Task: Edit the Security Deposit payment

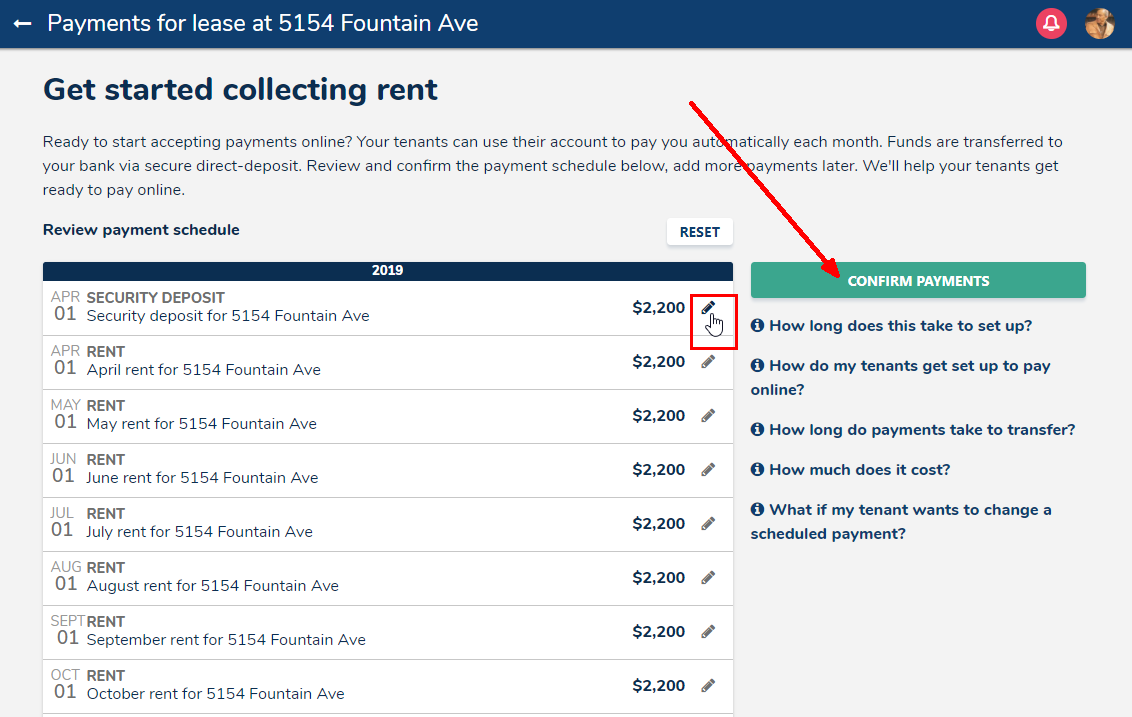Action: pyautogui.click(x=708, y=308)
